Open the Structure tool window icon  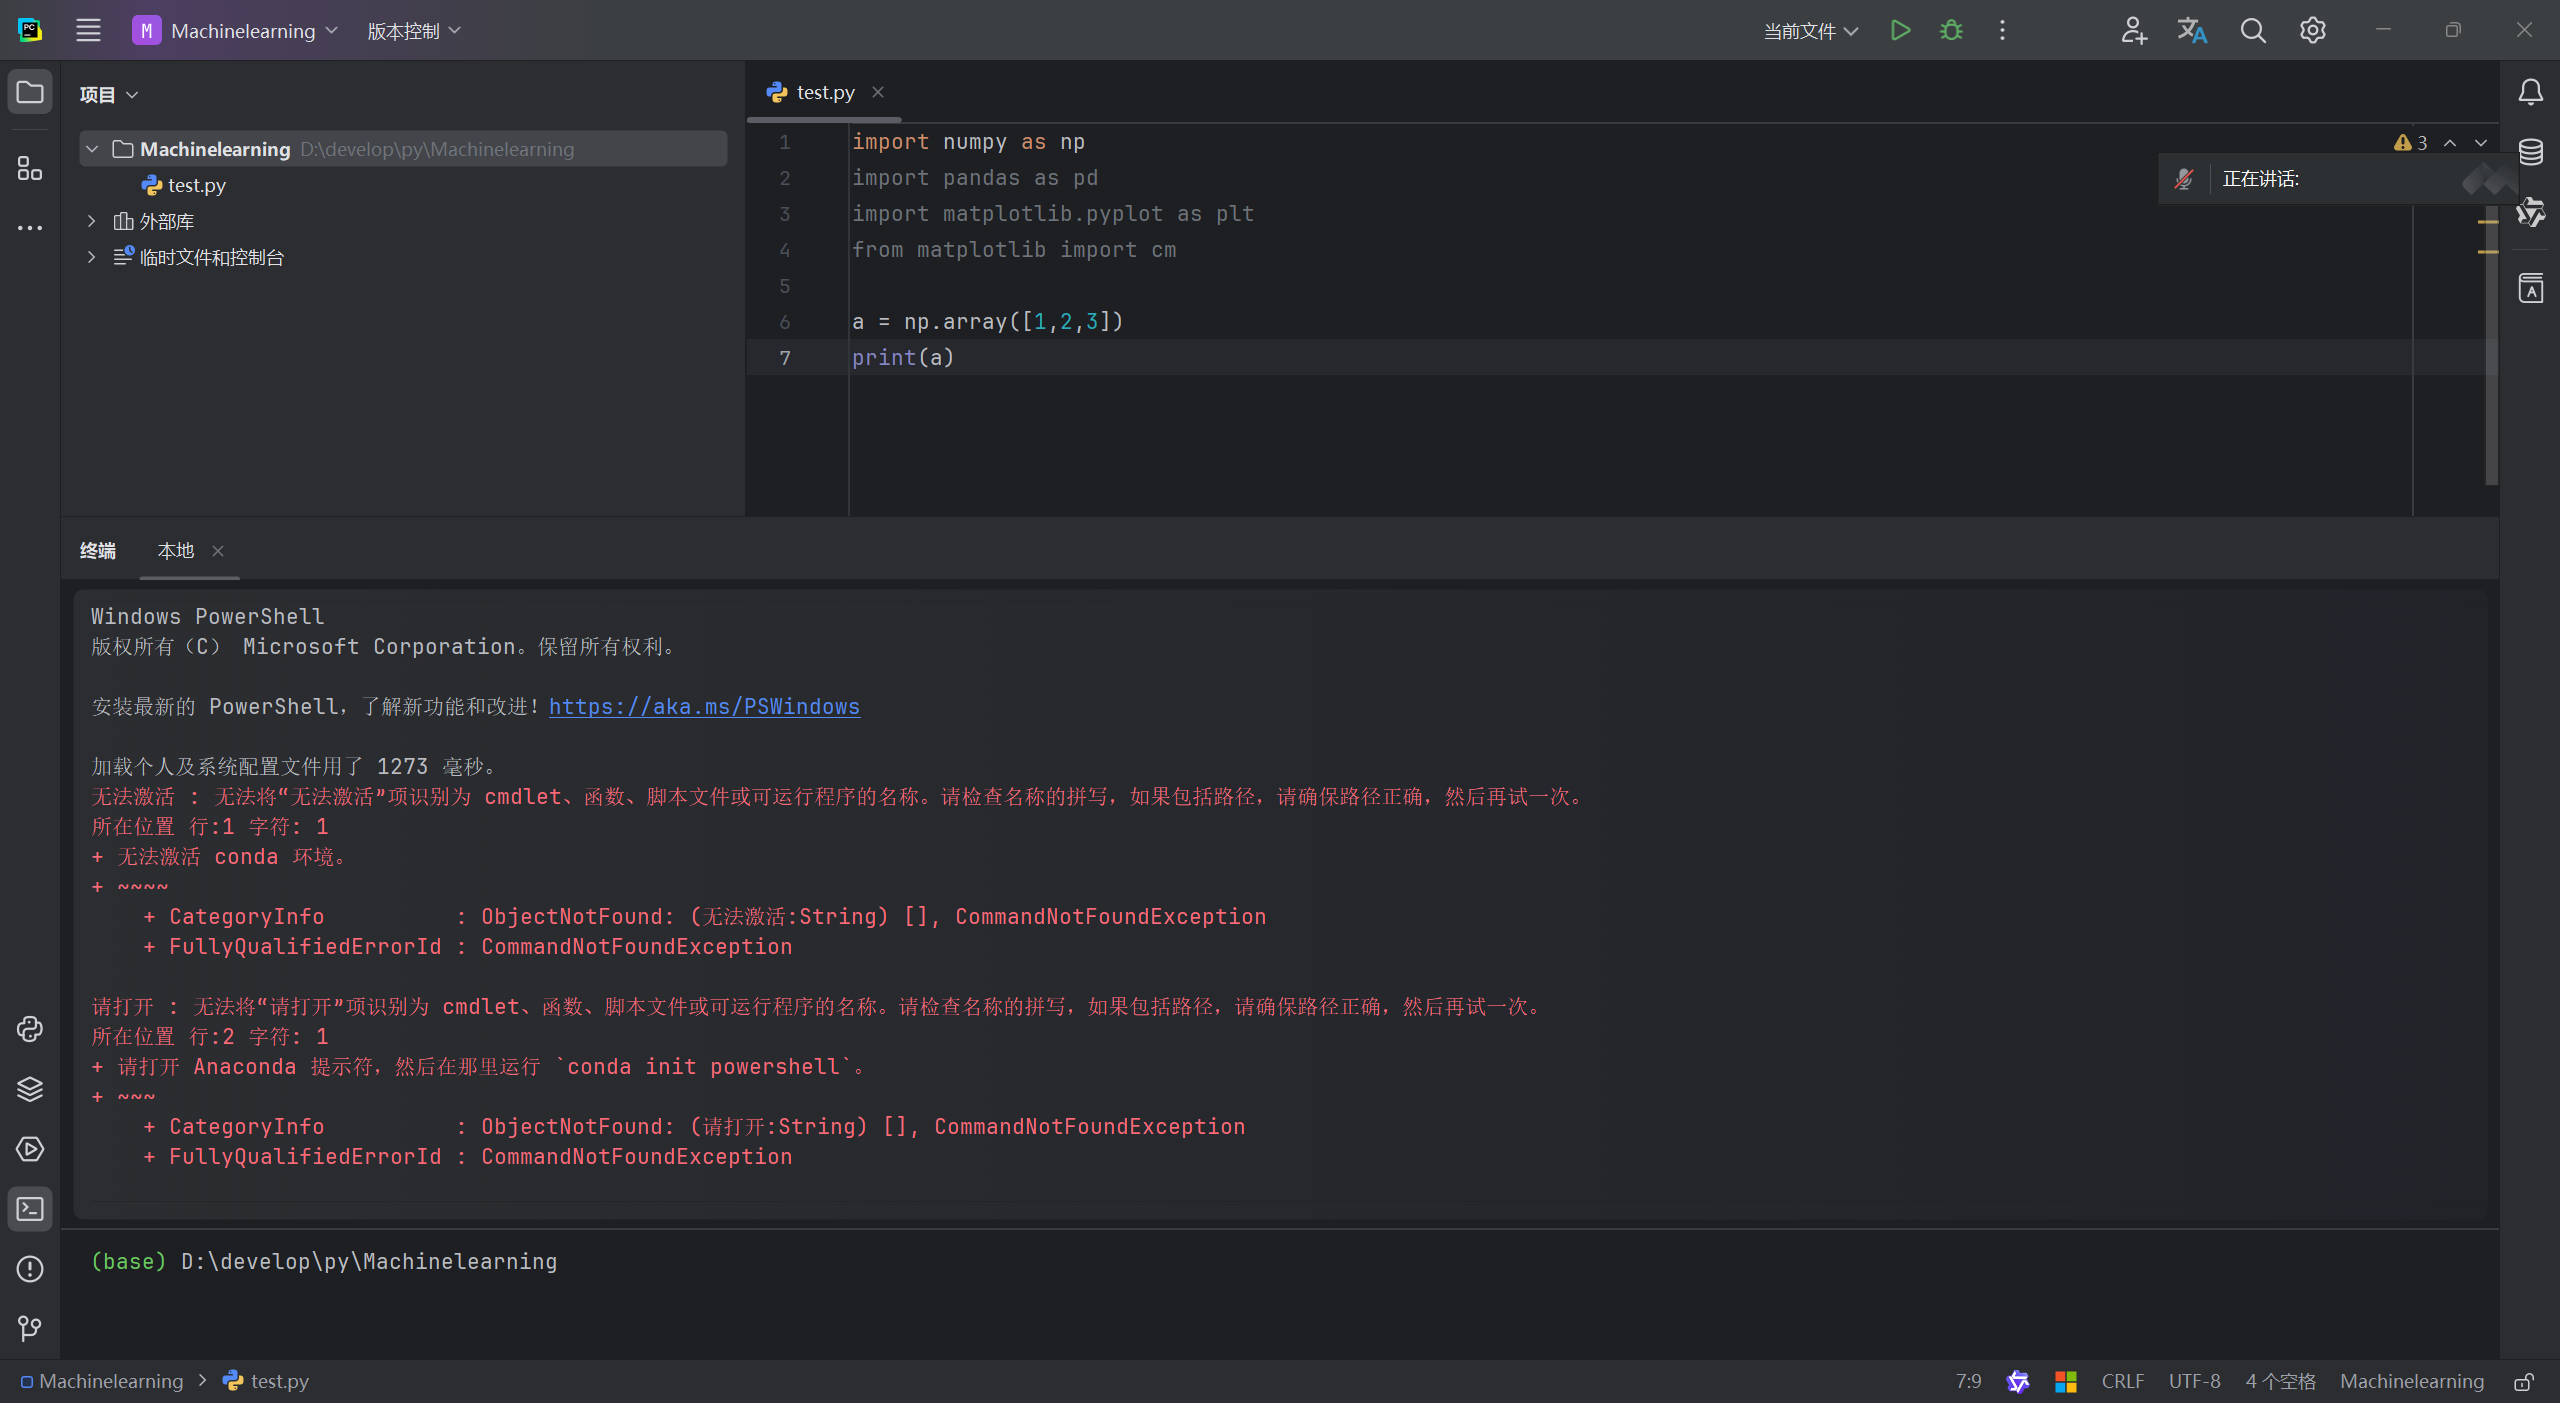30,168
